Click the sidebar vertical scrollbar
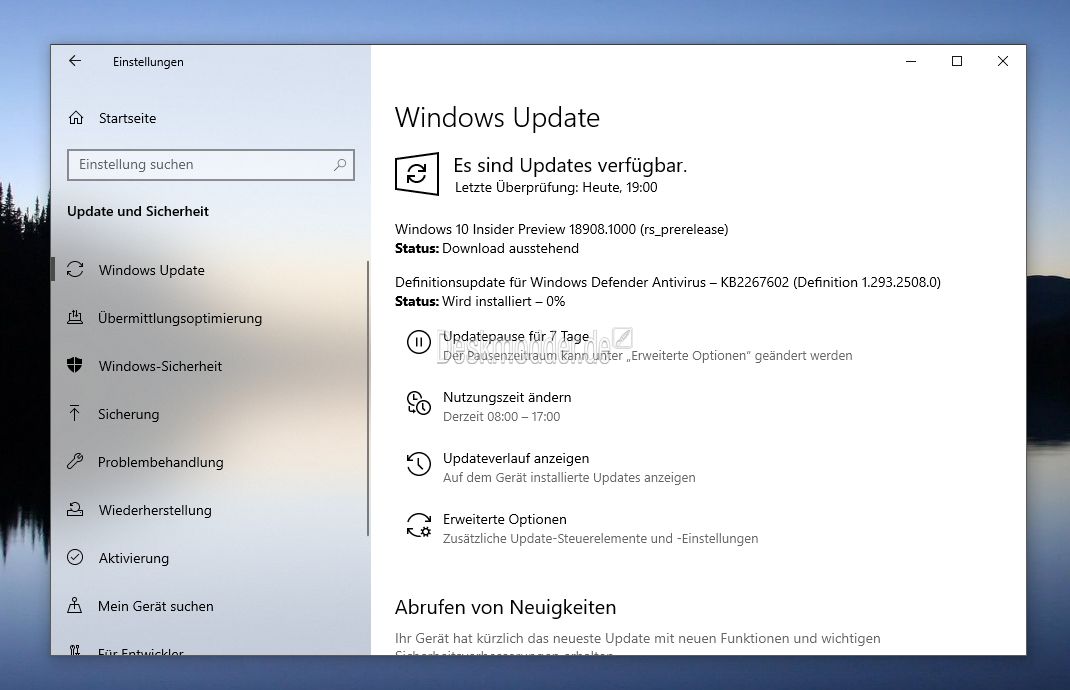This screenshot has width=1070, height=690. coord(368,398)
